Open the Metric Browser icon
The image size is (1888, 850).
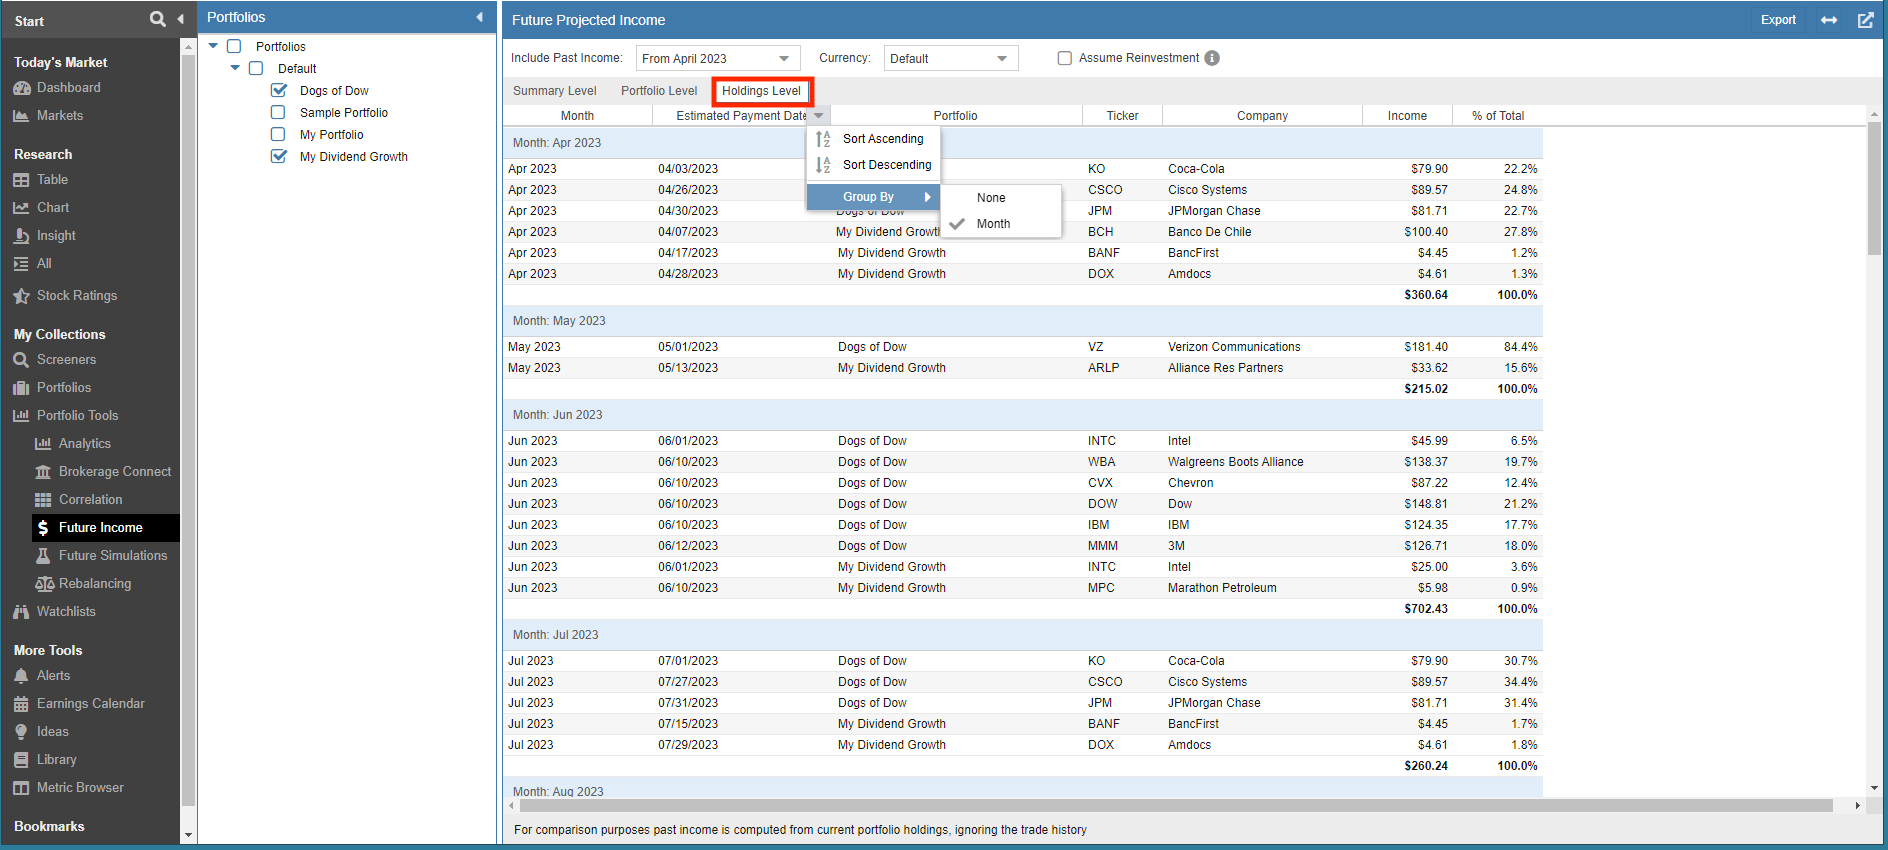point(21,788)
